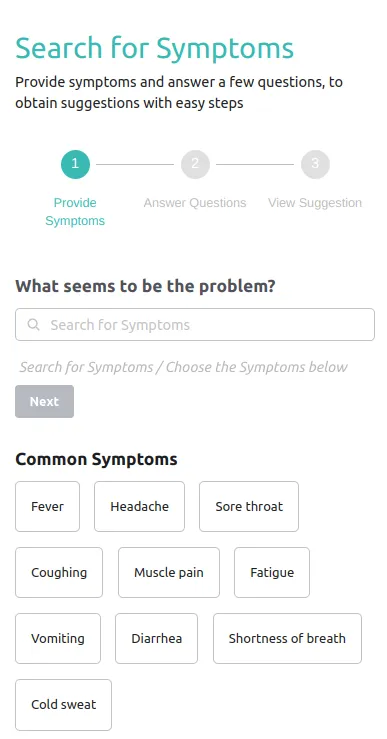Open the Provide Symptoms step label
The height and width of the screenshot is (739, 387).
point(75,212)
